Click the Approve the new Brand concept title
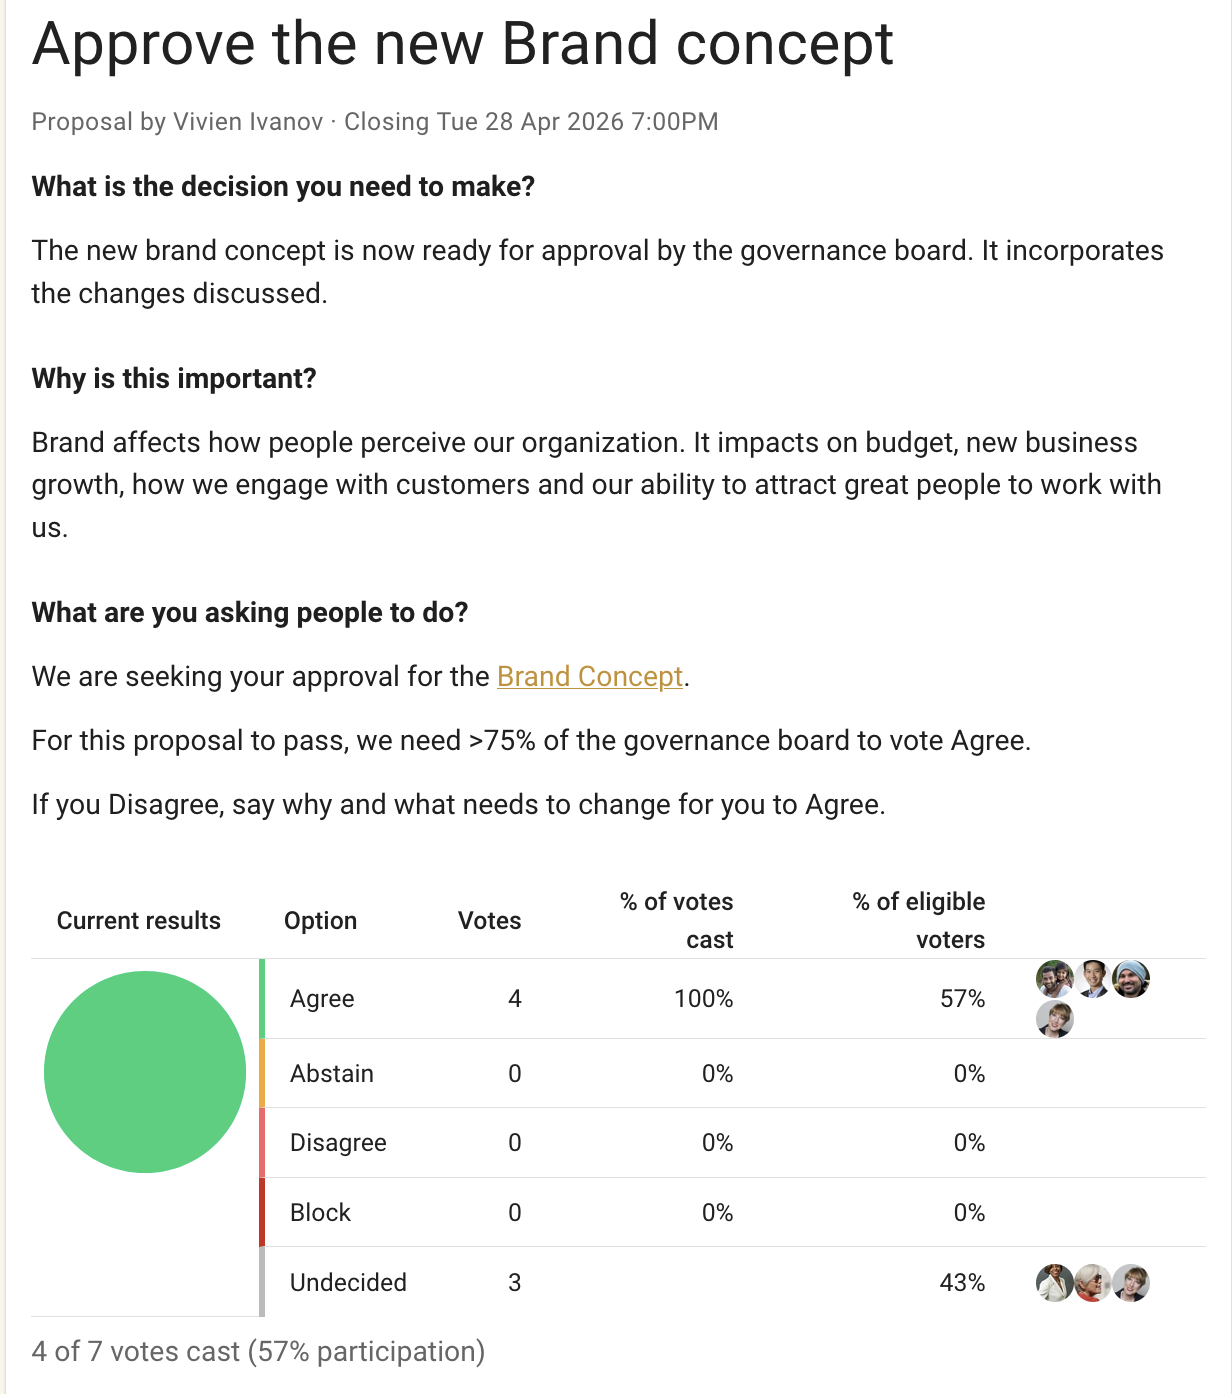 tap(463, 44)
